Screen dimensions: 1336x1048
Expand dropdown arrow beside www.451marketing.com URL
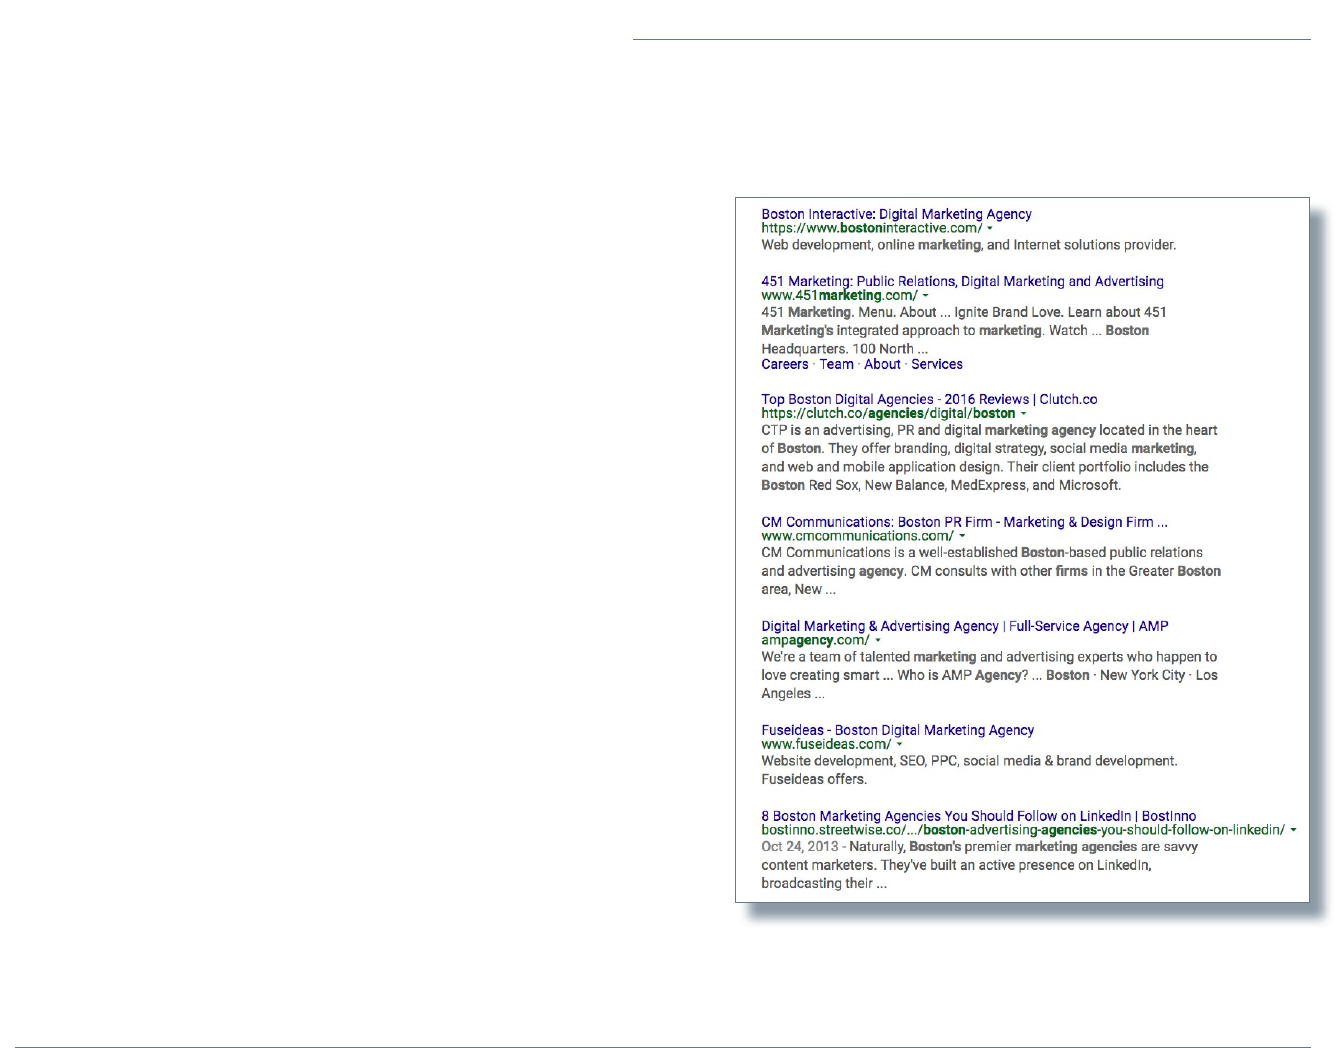click(x=925, y=296)
